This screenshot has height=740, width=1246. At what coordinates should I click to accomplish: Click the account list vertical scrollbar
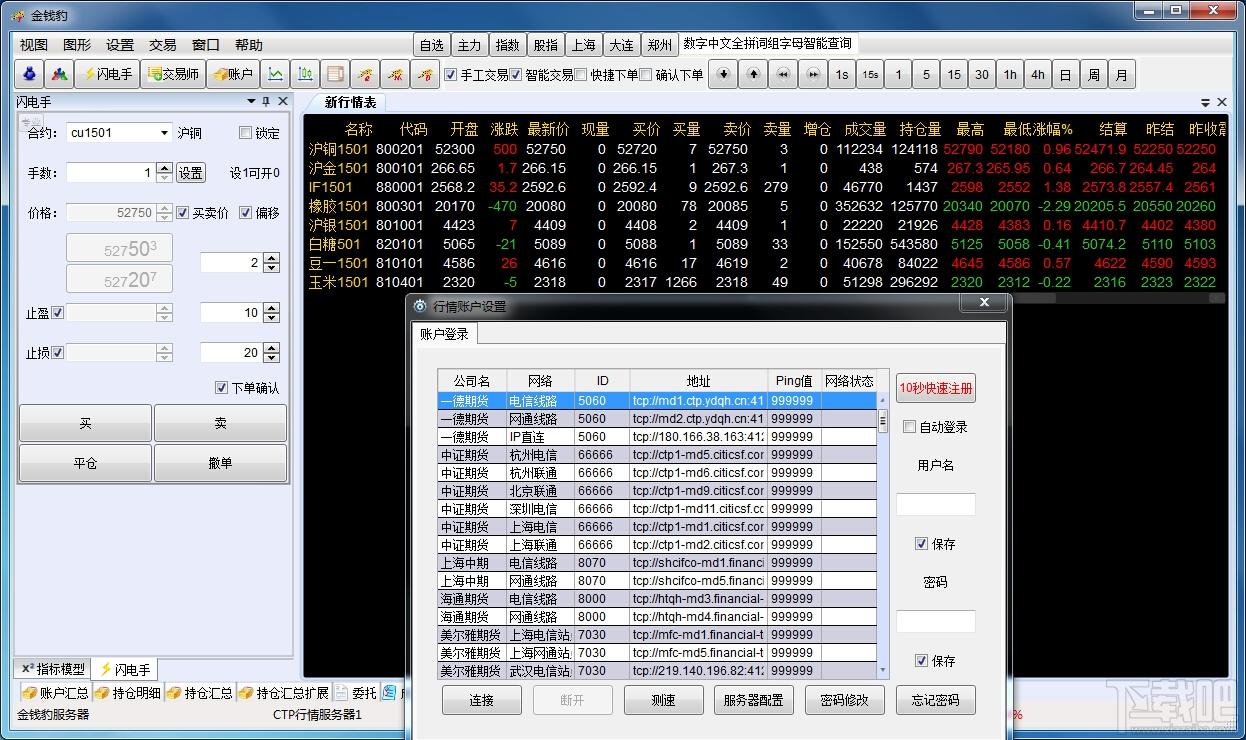pyautogui.click(x=883, y=535)
